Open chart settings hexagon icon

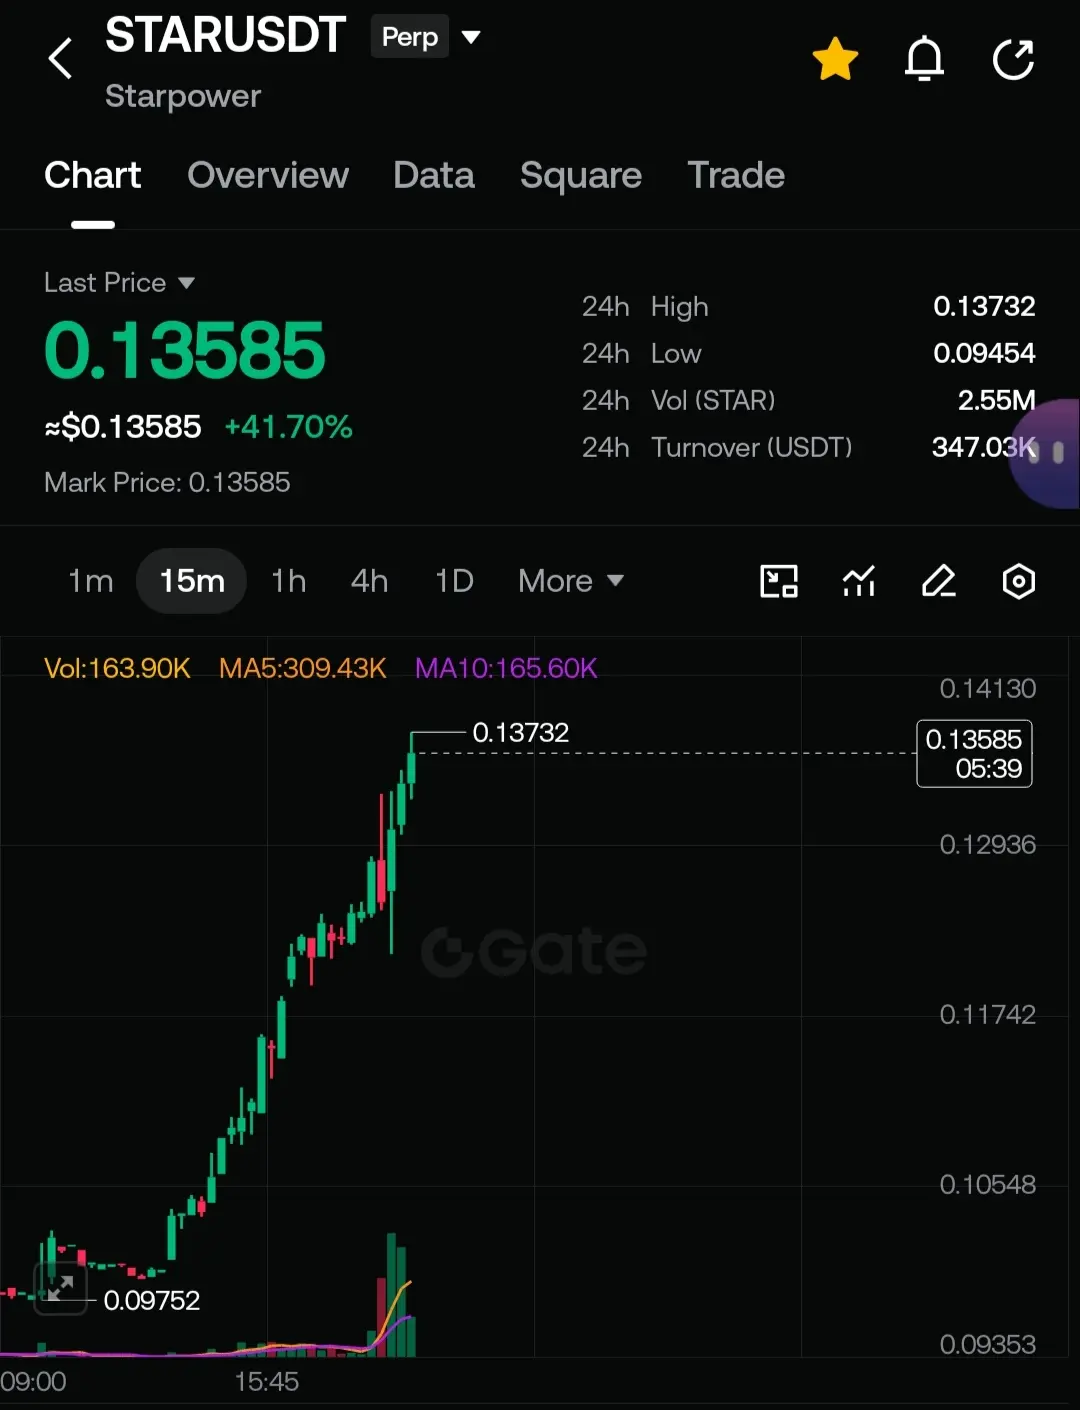click(1018, 581)
